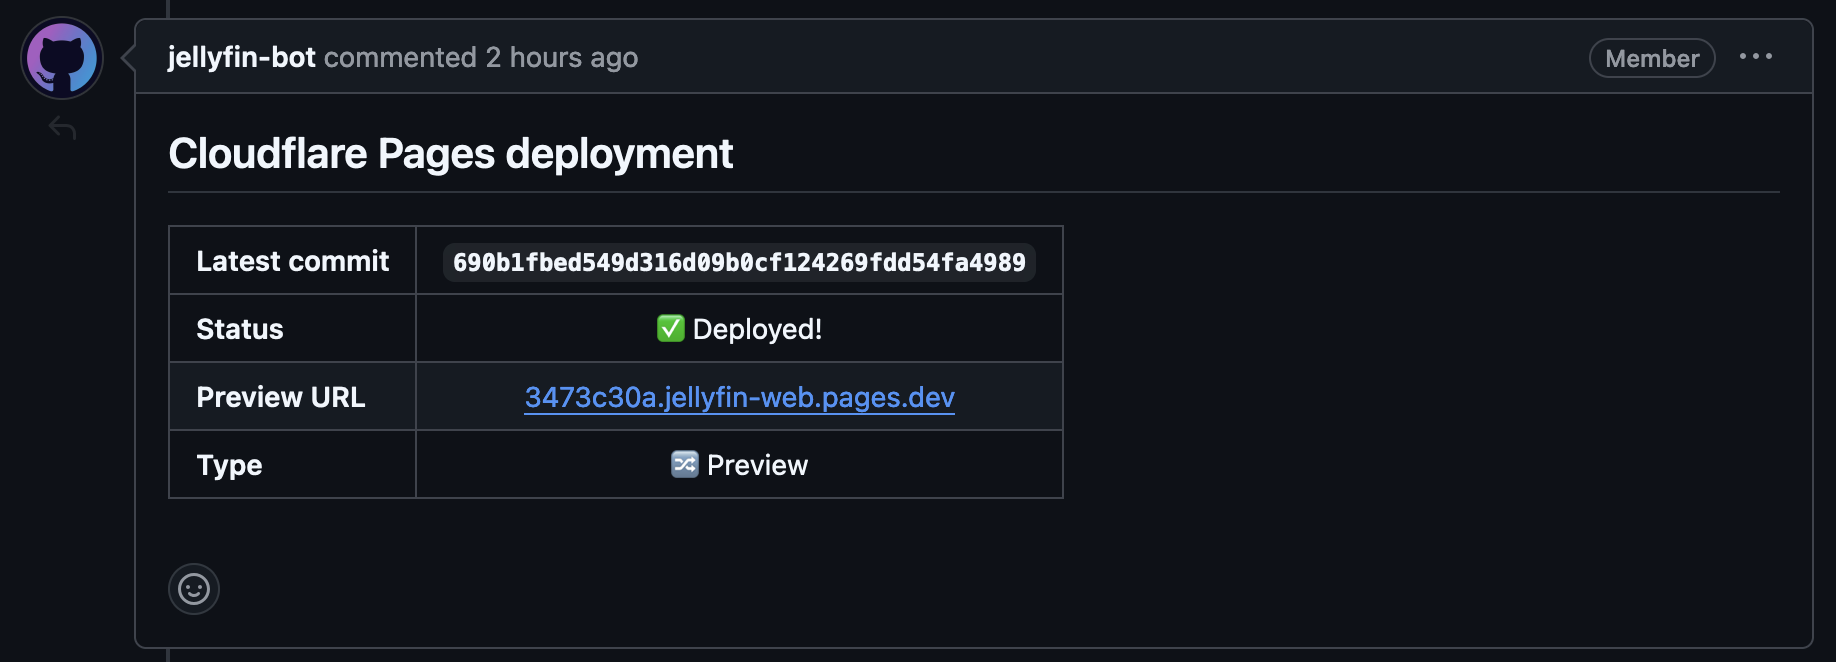Click the jellyfin-bot avatar image

[62, 58]
